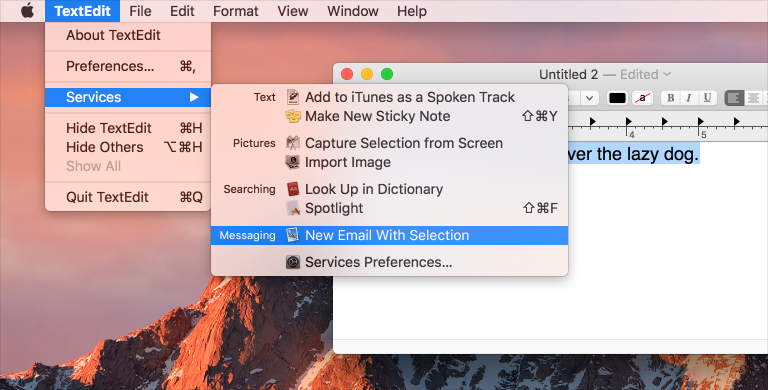Viewport: 768px width, 390px height.
Task: Choose Hide Others
Action: coord(128,147)
